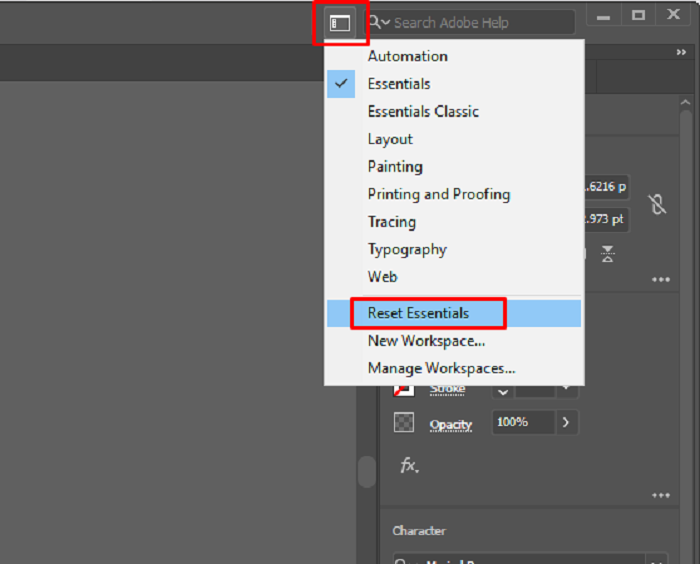Open the Stroke weight dropdown
Image resolution: width=700 pixels, height=564 pixels.
click(x=503, y=389)
